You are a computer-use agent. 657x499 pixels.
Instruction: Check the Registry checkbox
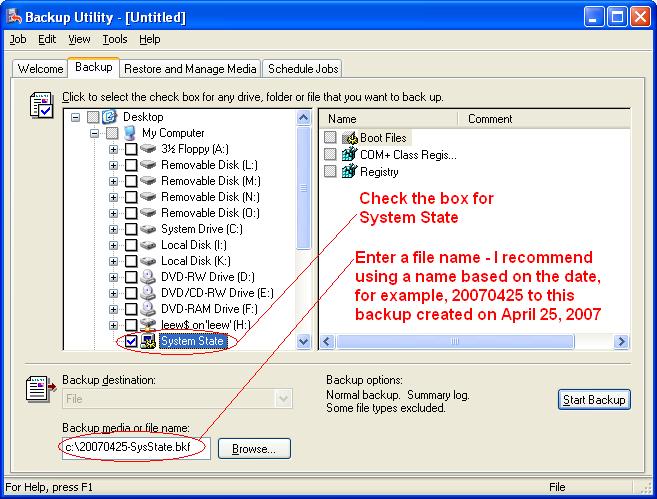coord(330,171)
